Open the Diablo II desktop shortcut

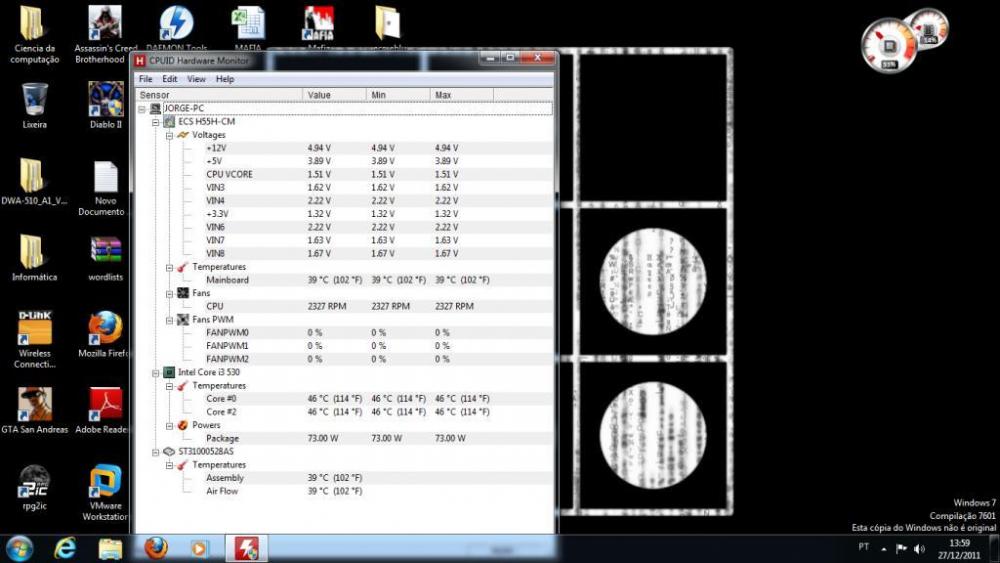(x=105, y=100)
